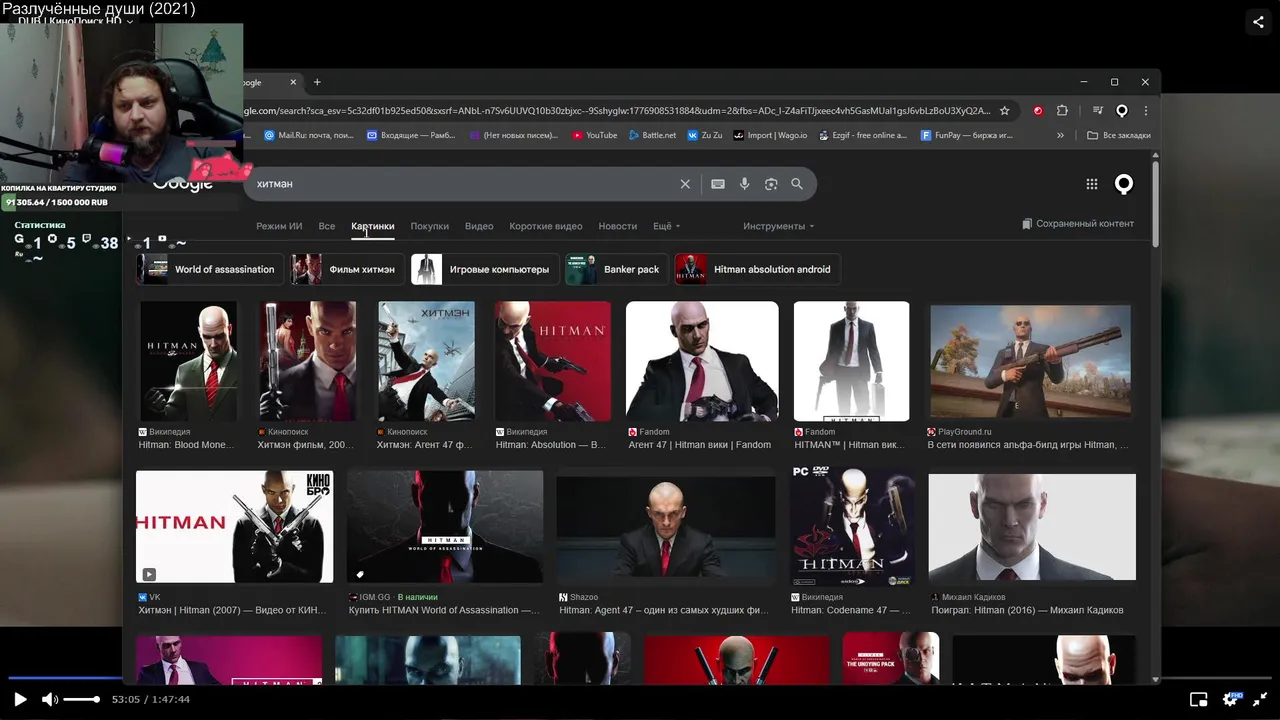Image resolution: width=1280 pixels, height=720 pixels.
Task: Seek on the video progress bar
Action: [x=640, y=678]
